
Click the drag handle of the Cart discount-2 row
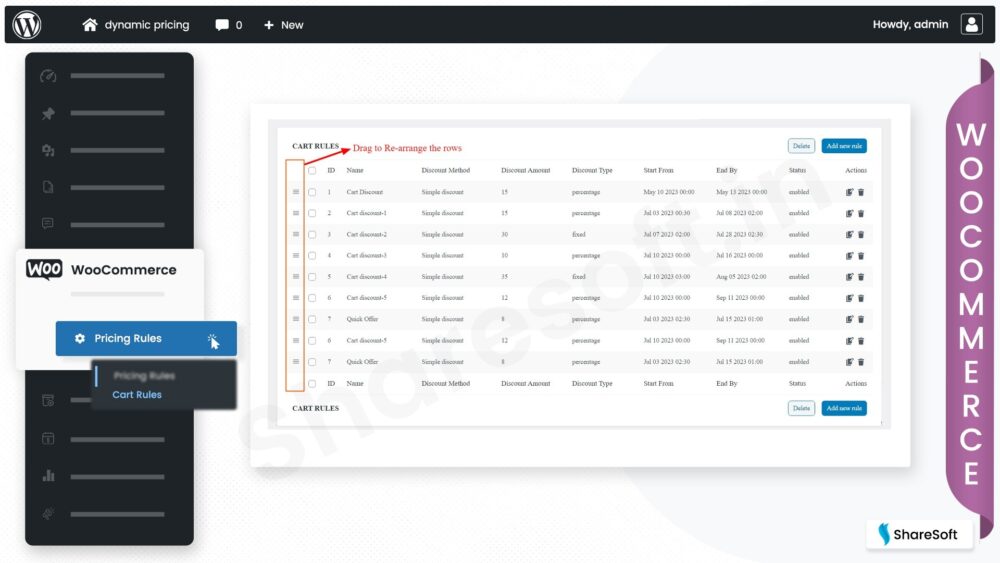coord(296,234)
